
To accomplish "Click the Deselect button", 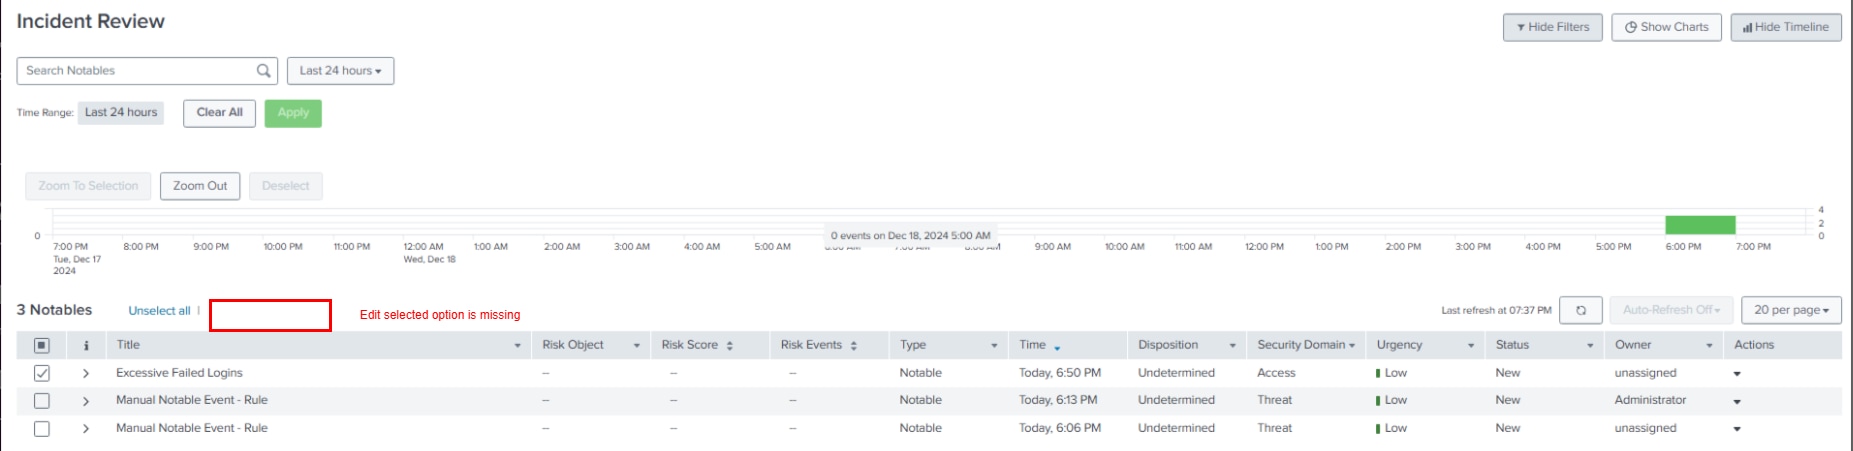I will [286, 186].
